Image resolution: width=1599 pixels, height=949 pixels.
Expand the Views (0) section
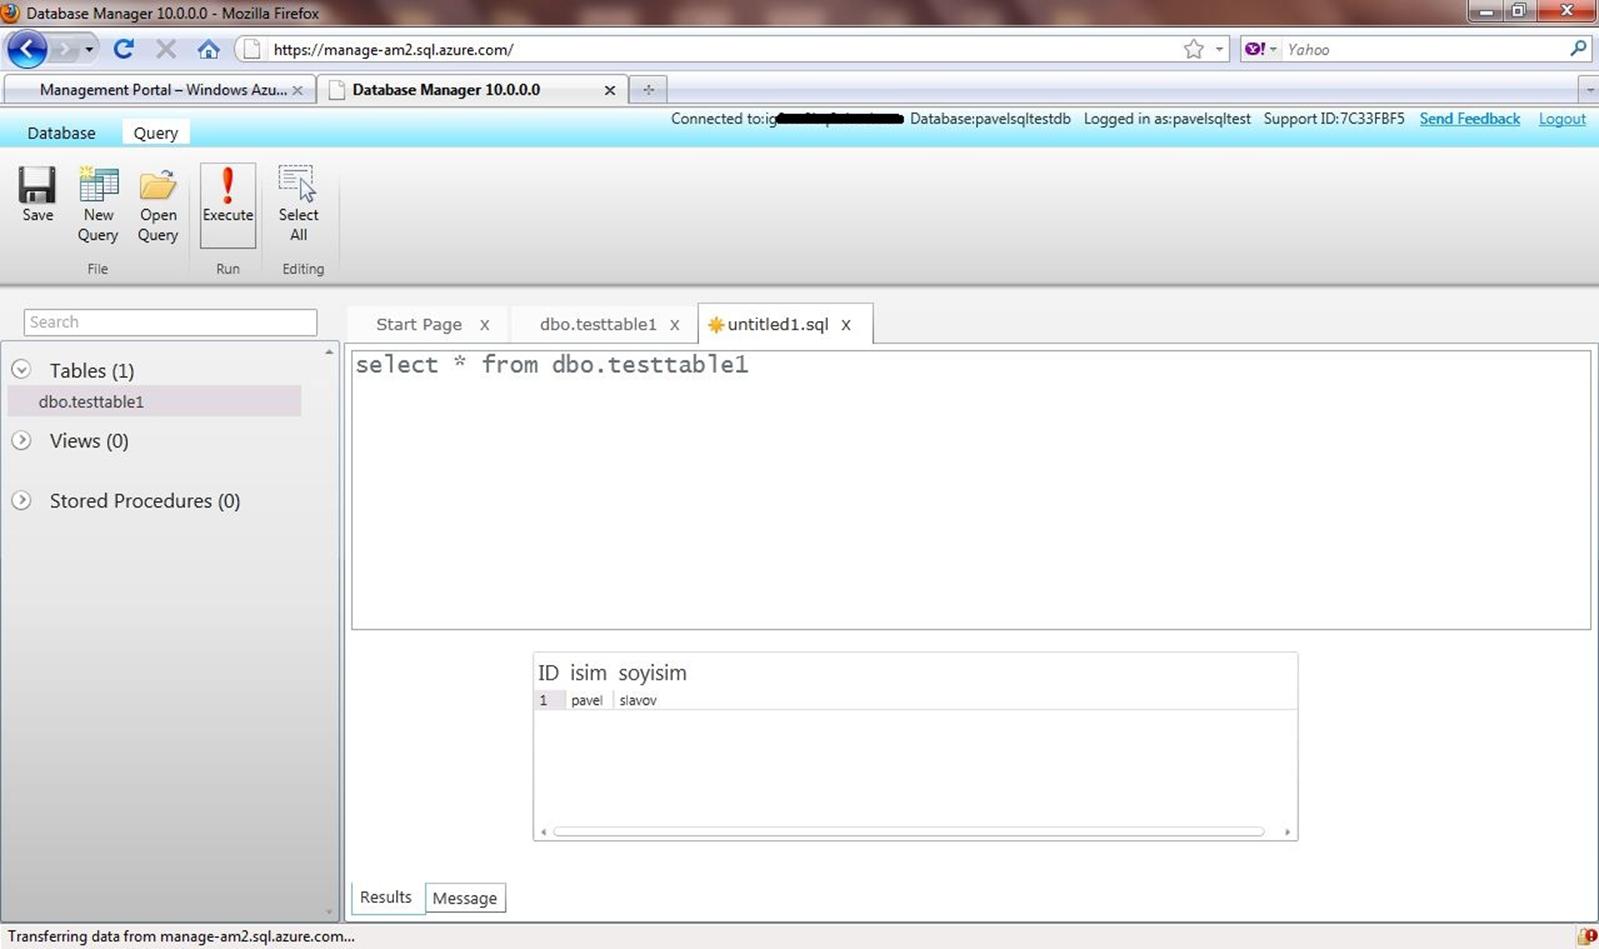coord(21,440)
